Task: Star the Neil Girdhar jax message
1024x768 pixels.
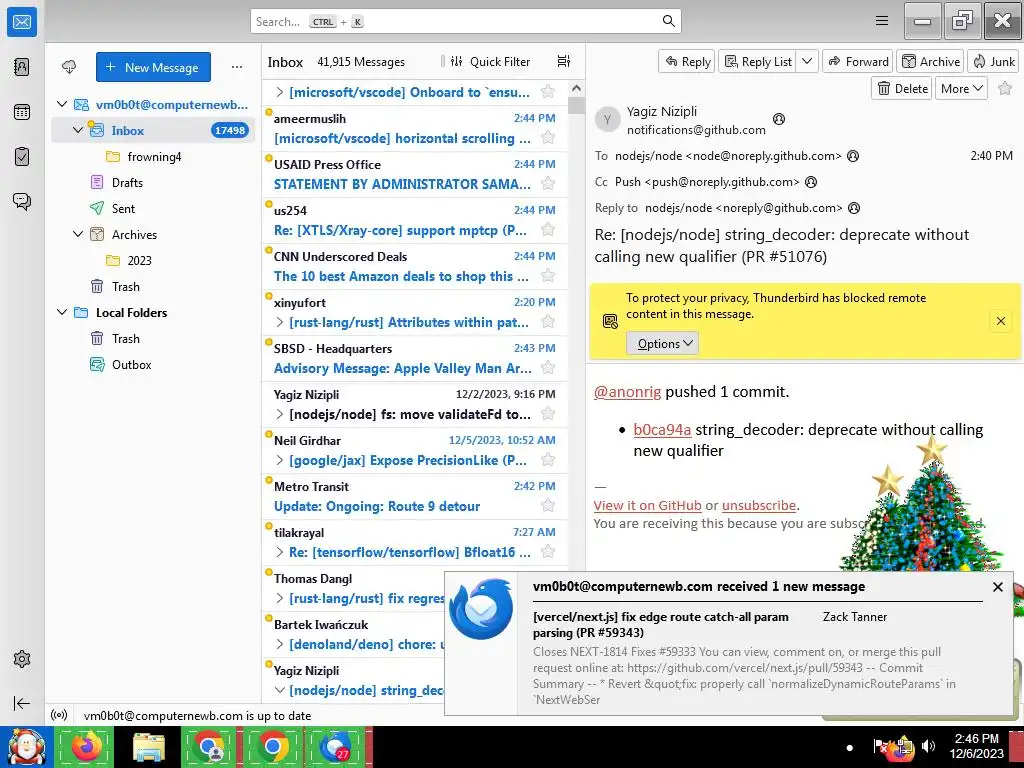Action: 548,460
